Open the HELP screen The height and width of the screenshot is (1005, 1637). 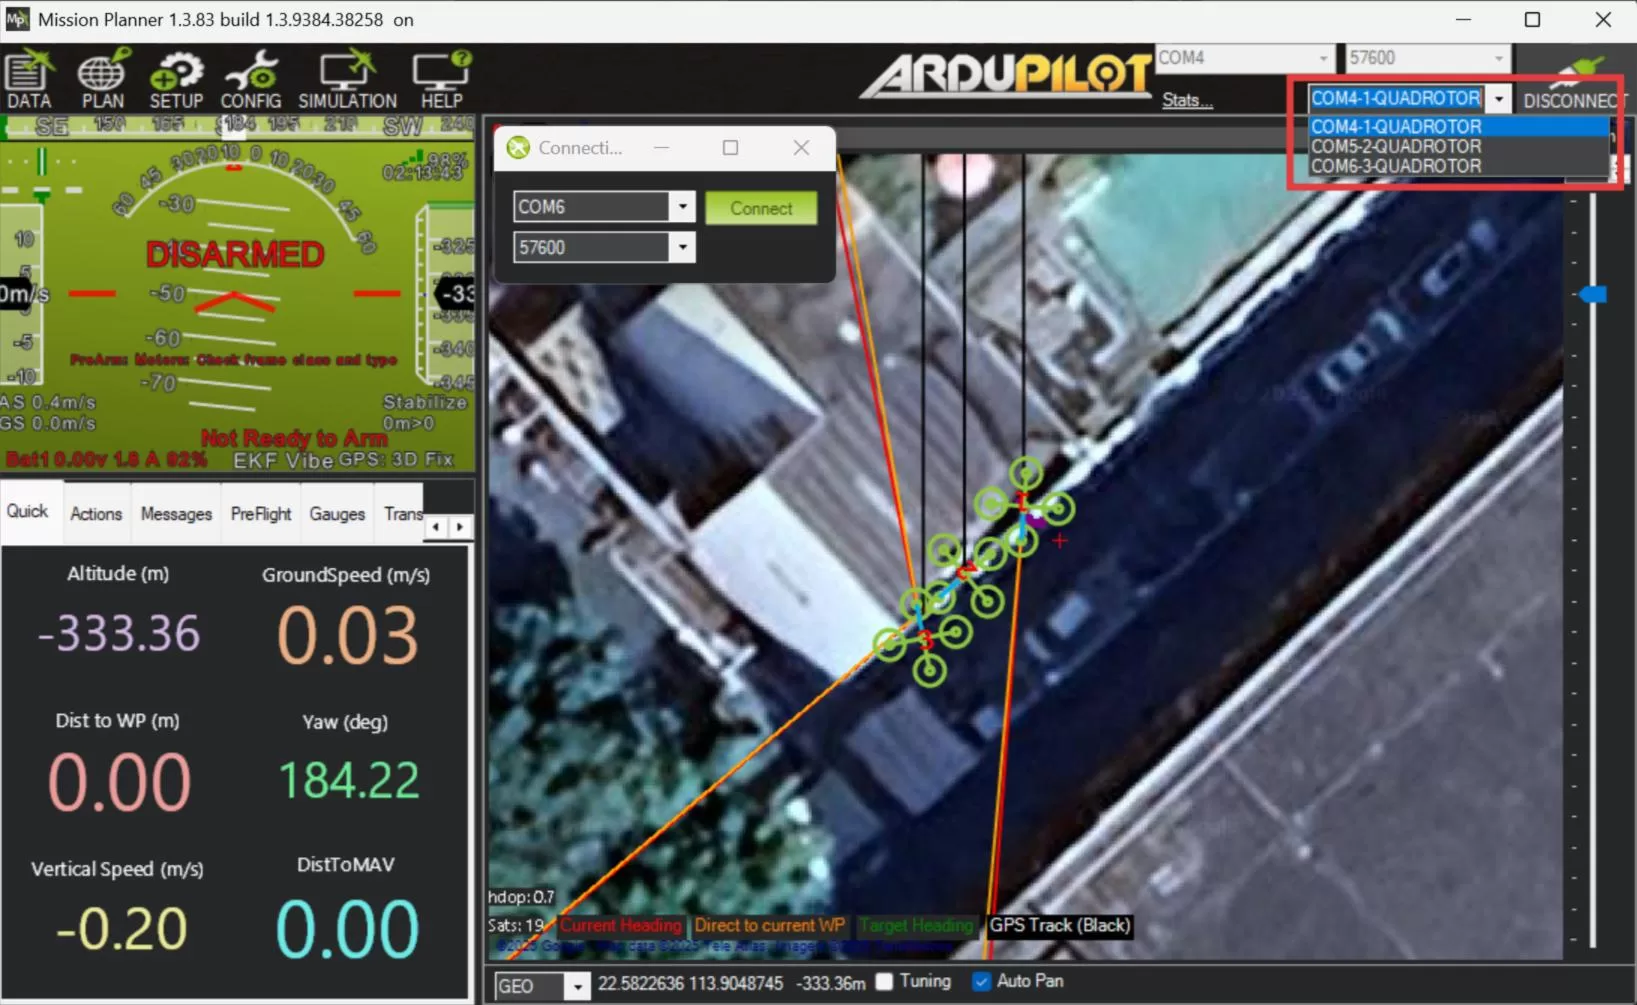click(441, 79)
